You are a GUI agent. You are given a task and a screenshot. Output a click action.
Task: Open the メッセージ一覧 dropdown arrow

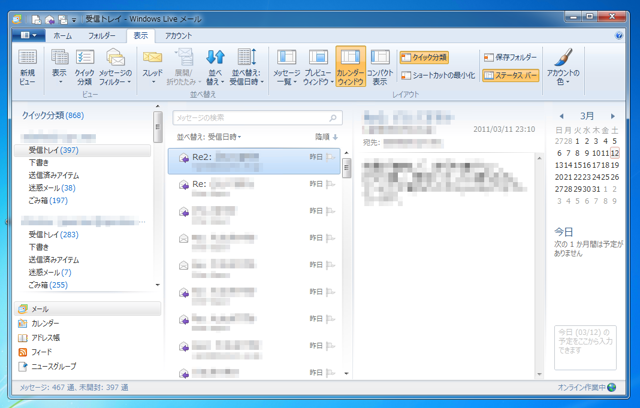click(295, 82)
